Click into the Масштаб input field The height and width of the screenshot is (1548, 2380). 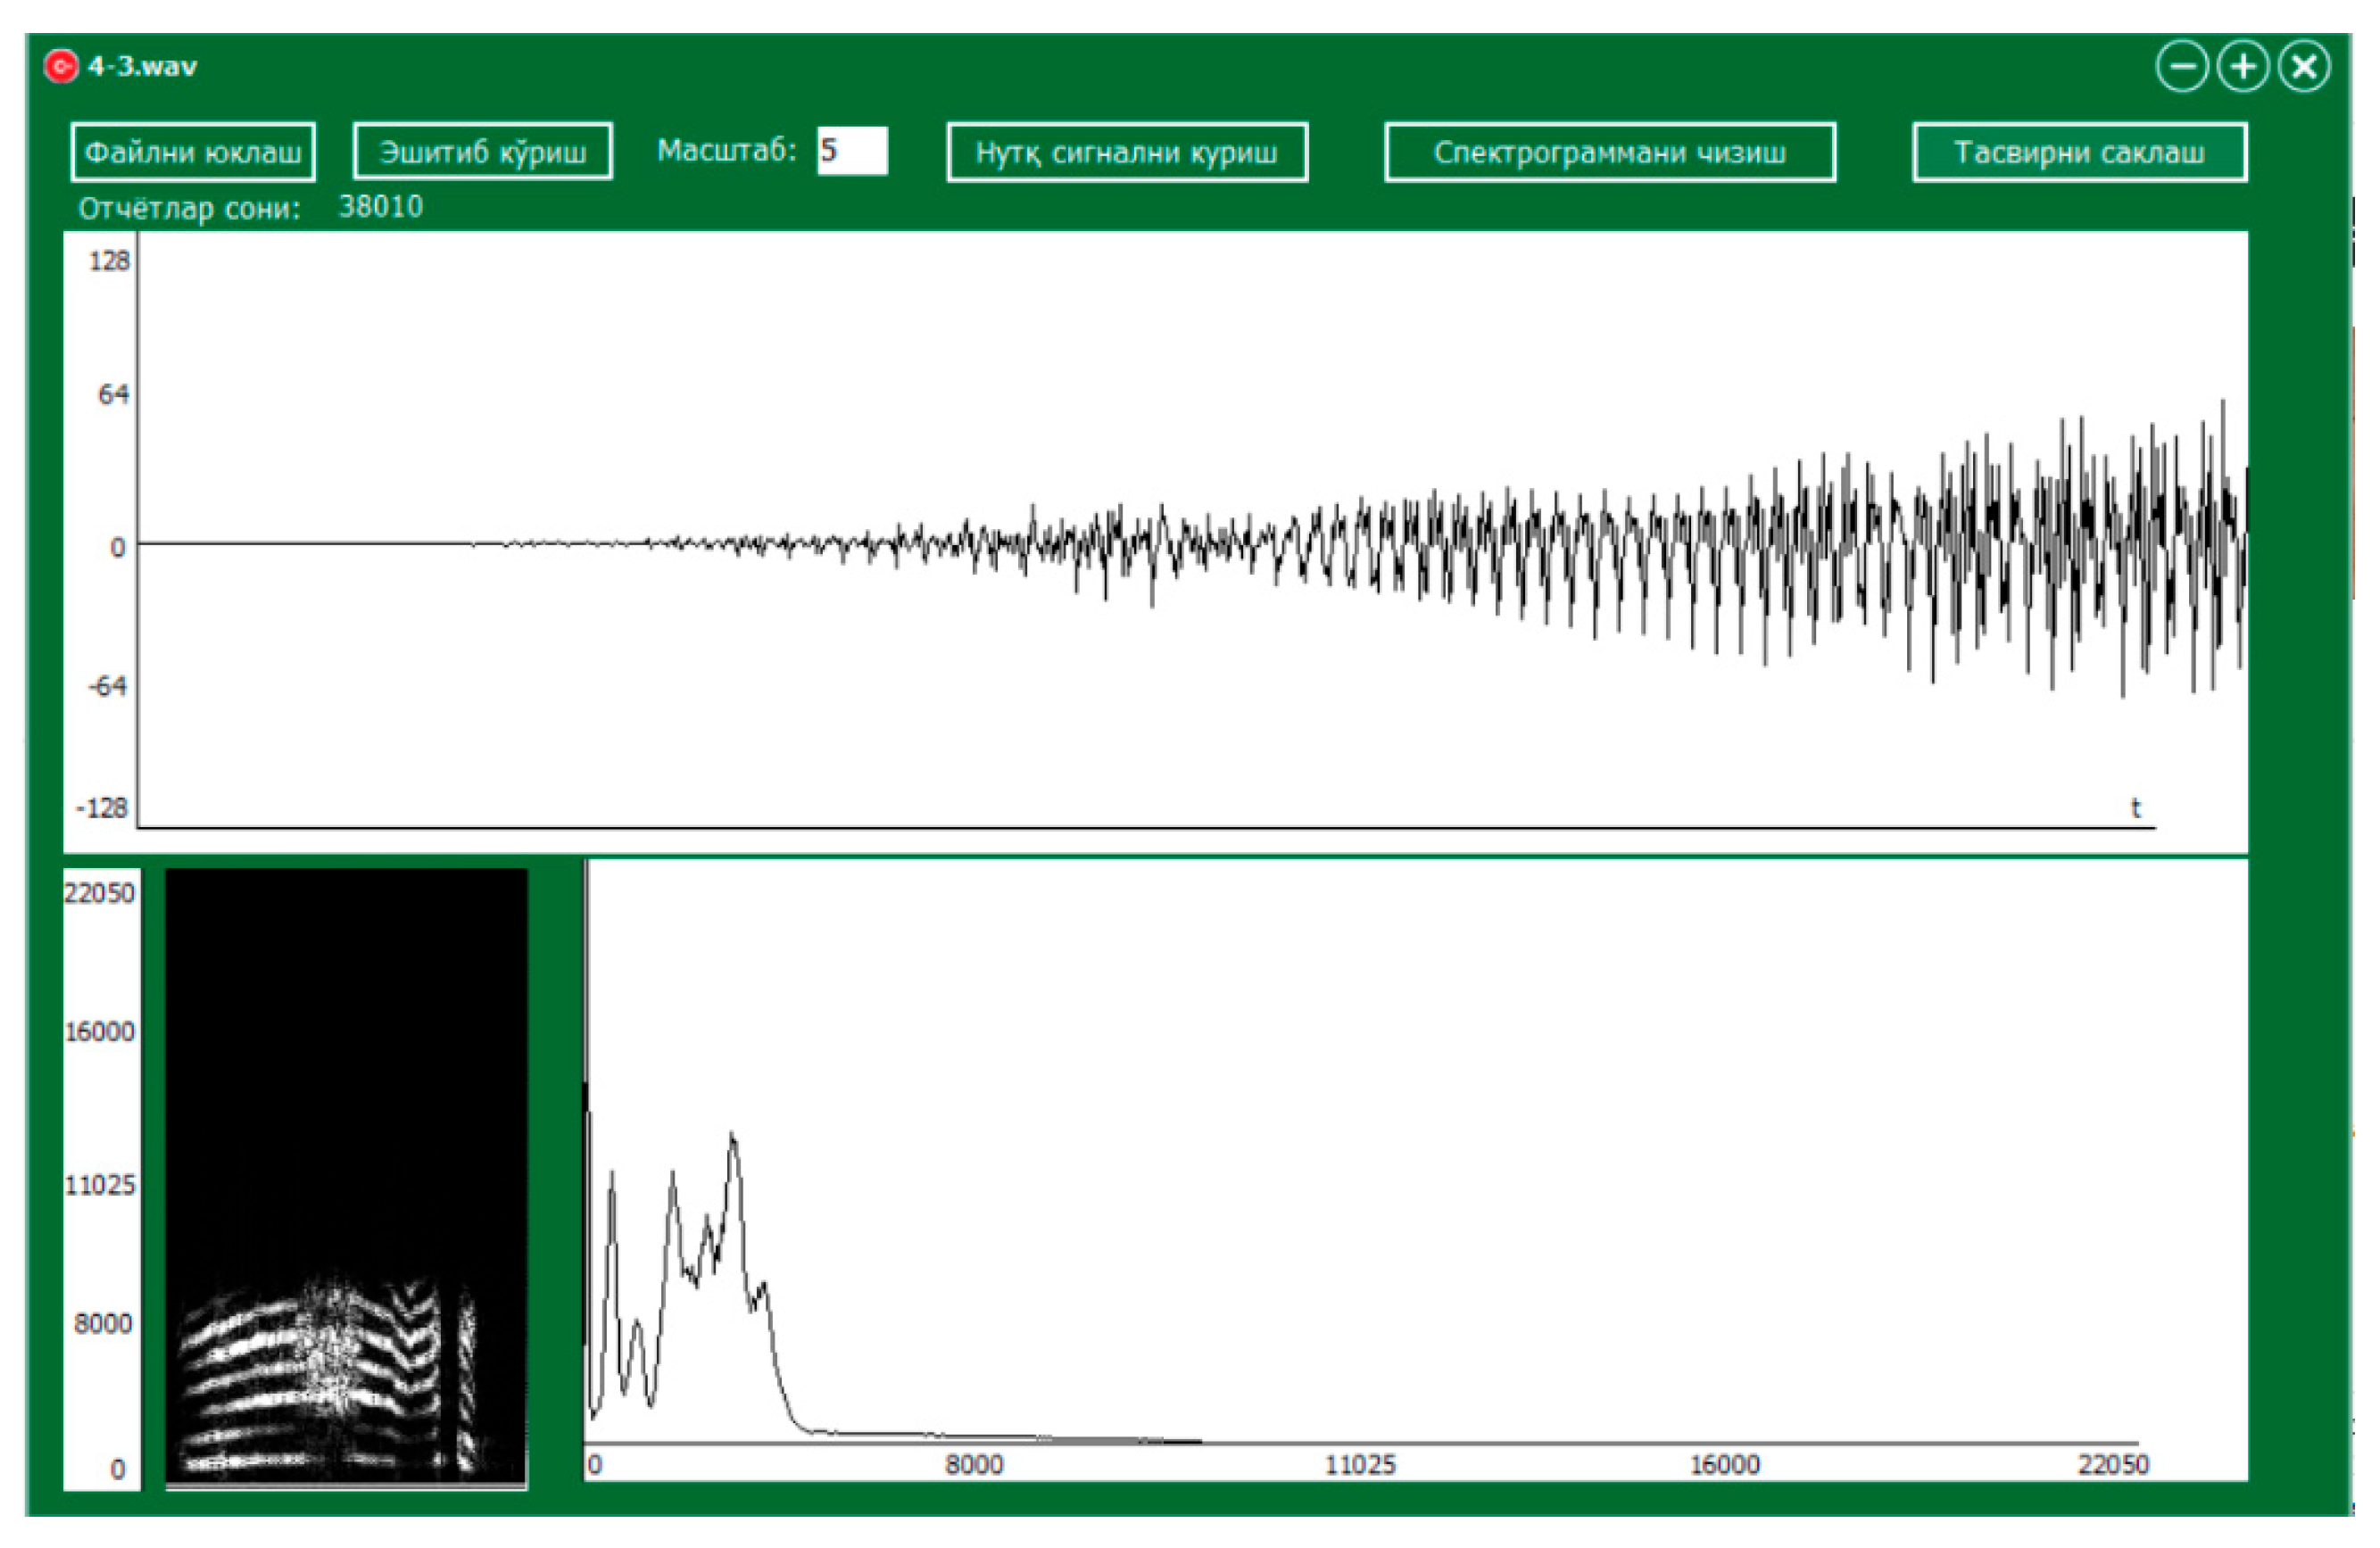click(852, 151)
